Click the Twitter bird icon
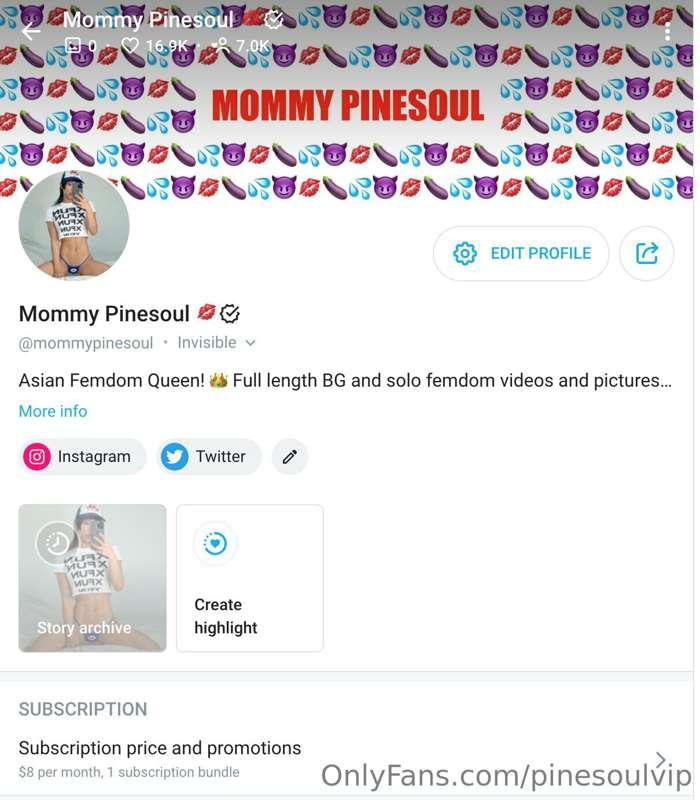The width and height of the screenshot is (700, 800). pyautogui.click(x=175, y=457)
